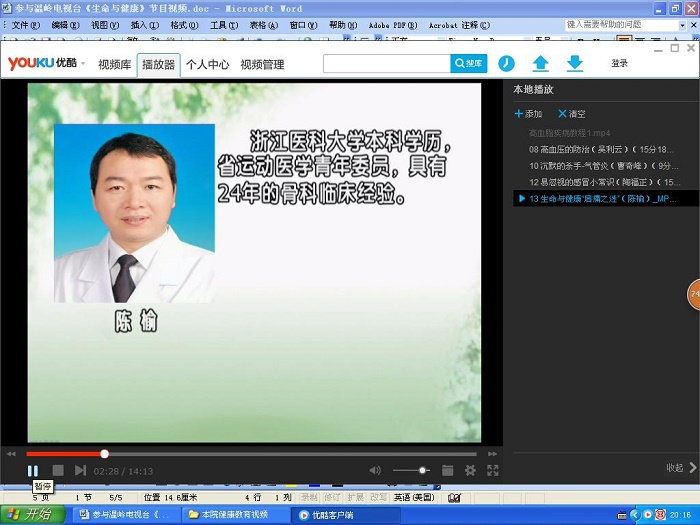Seek using the red progress bar handle
The height and width of the screenshot is (525, 700).
pyautogui.click(x=104, y=454)
